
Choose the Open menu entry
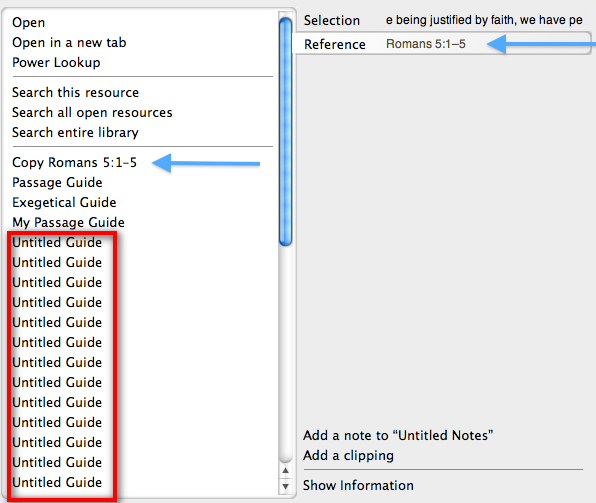(x=29, y=22)
